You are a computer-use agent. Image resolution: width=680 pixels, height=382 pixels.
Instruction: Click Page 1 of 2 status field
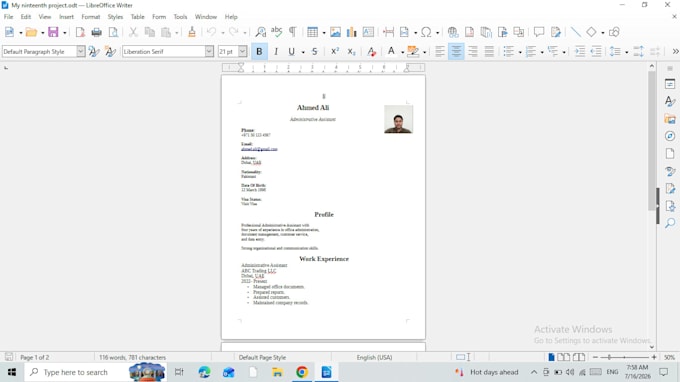(35, 357)
